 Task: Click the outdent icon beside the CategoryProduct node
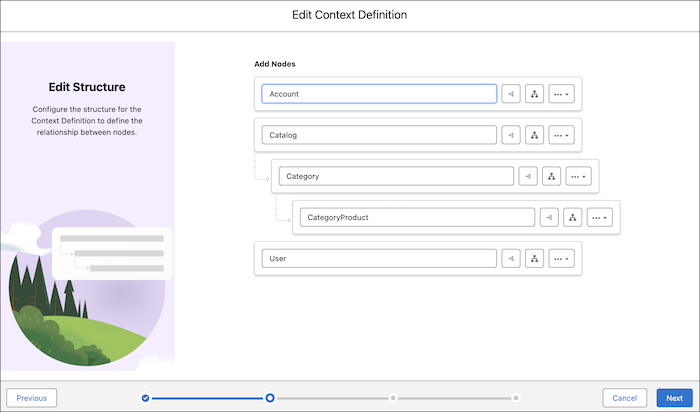(549, 217)
